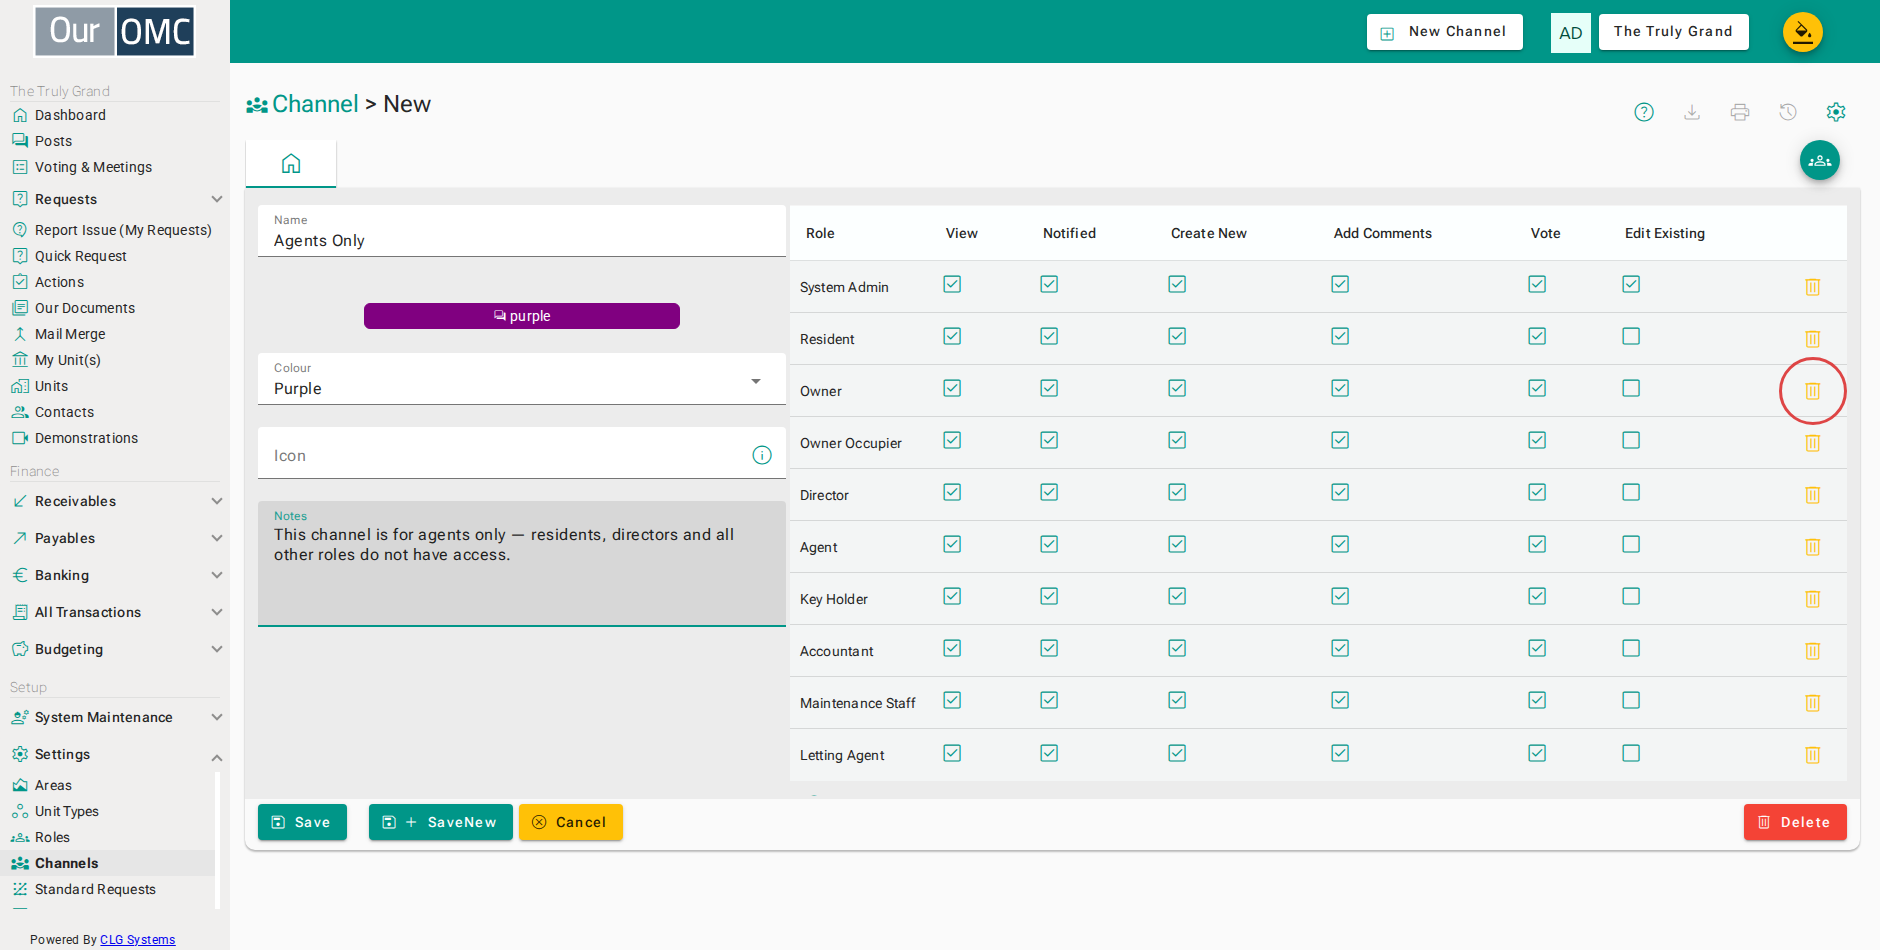Image resolution: width=1880 pixels, height=950 pixels.
Task: Open the home tab icon
Action: 291,163
